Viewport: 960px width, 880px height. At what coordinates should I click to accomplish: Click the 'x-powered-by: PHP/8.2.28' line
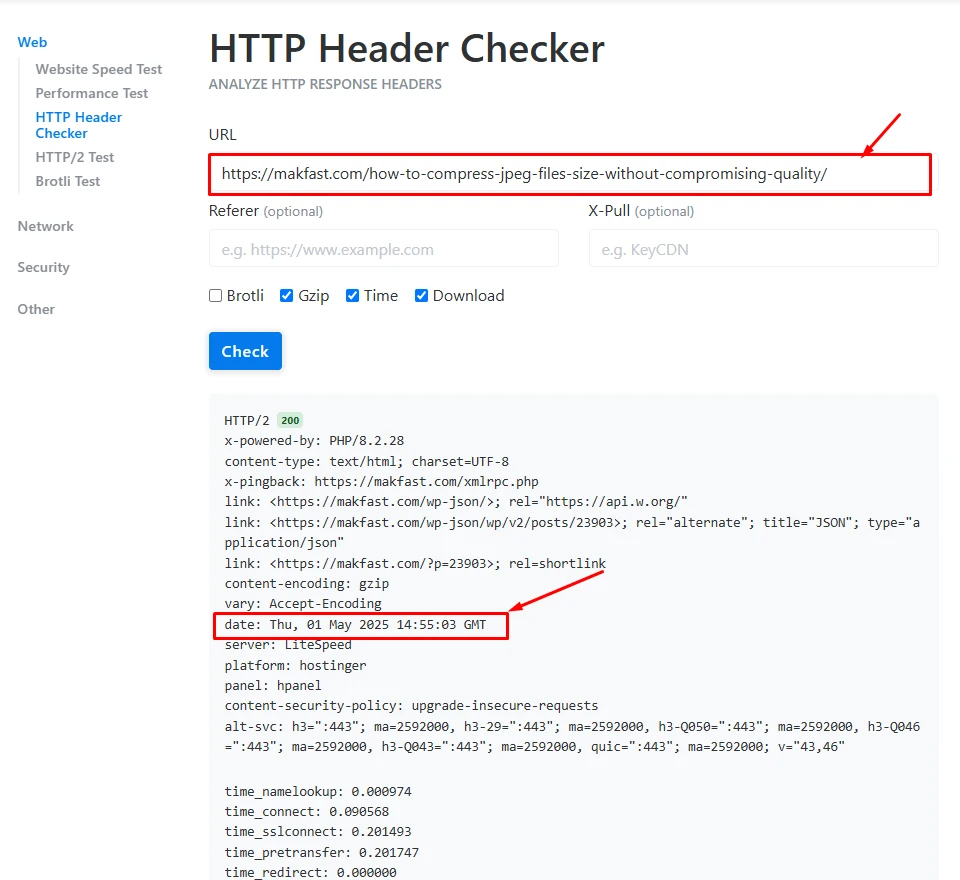[x=314, y=441]
